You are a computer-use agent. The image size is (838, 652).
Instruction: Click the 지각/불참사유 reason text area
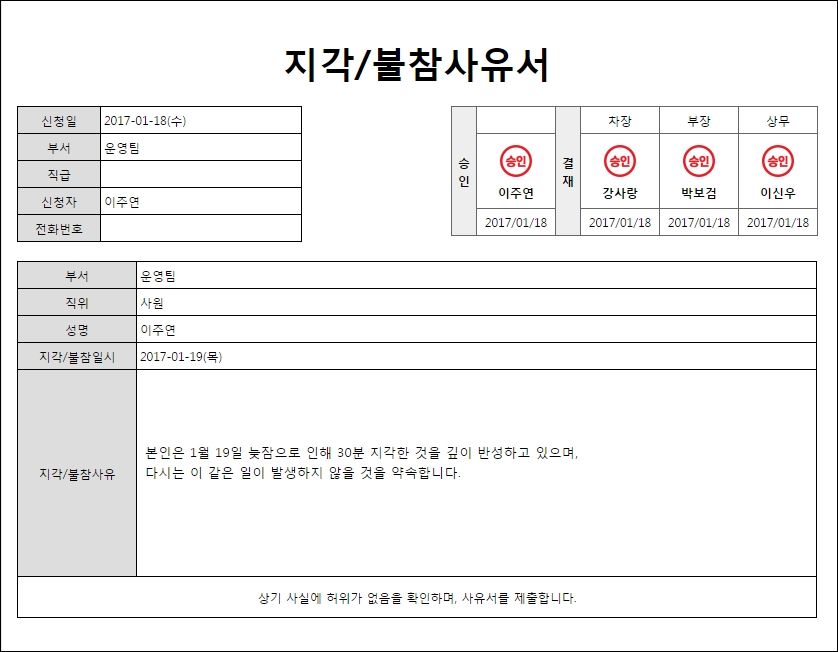(x=475, y=472)
